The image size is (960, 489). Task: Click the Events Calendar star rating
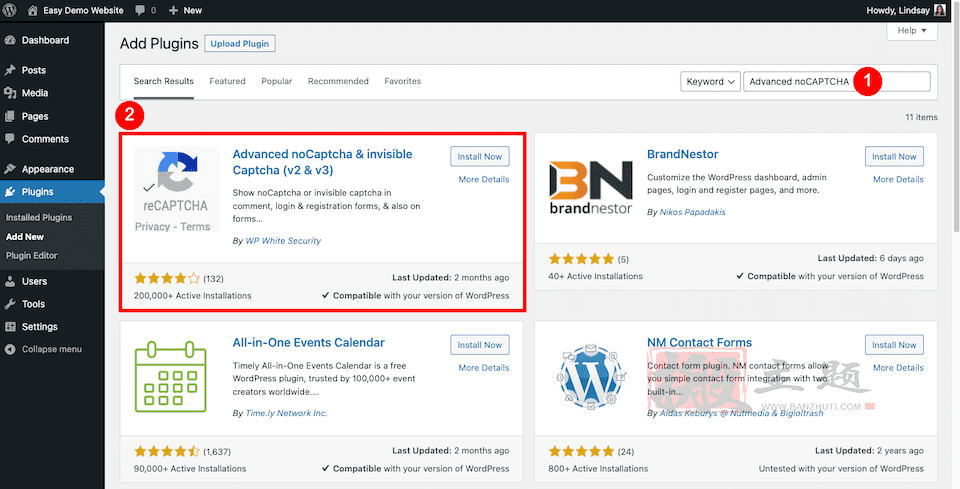(x=167, y=452)
